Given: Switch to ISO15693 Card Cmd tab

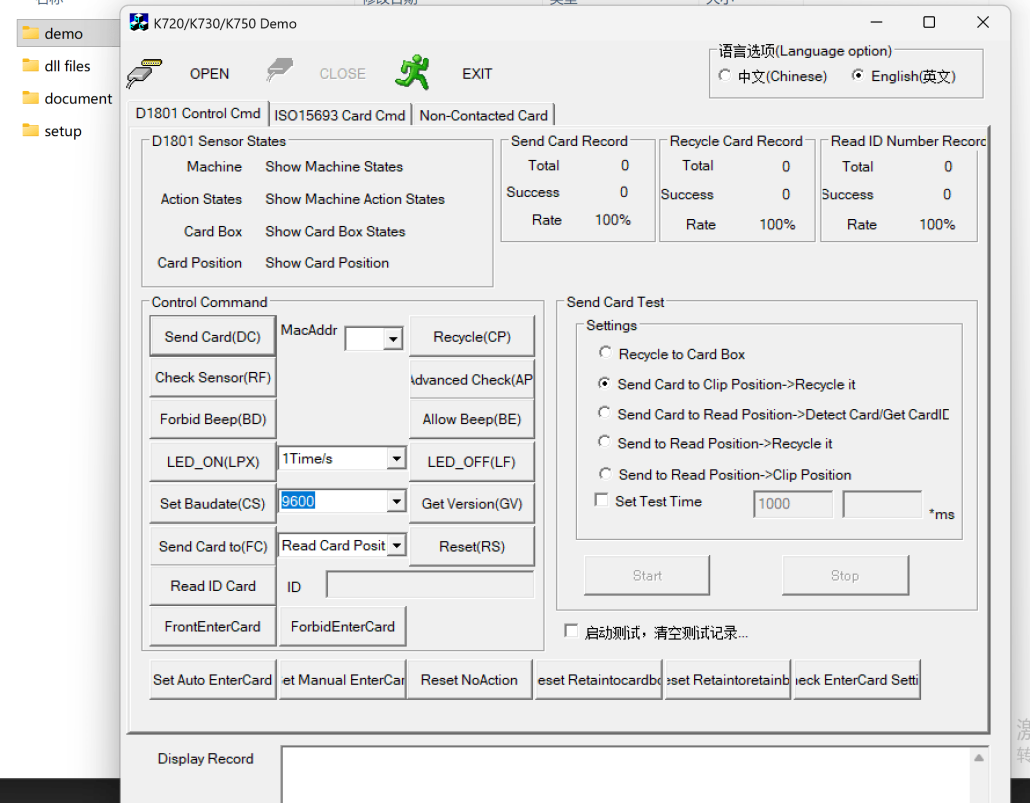Looking at the screenshot, I should (x=340, y=115).
